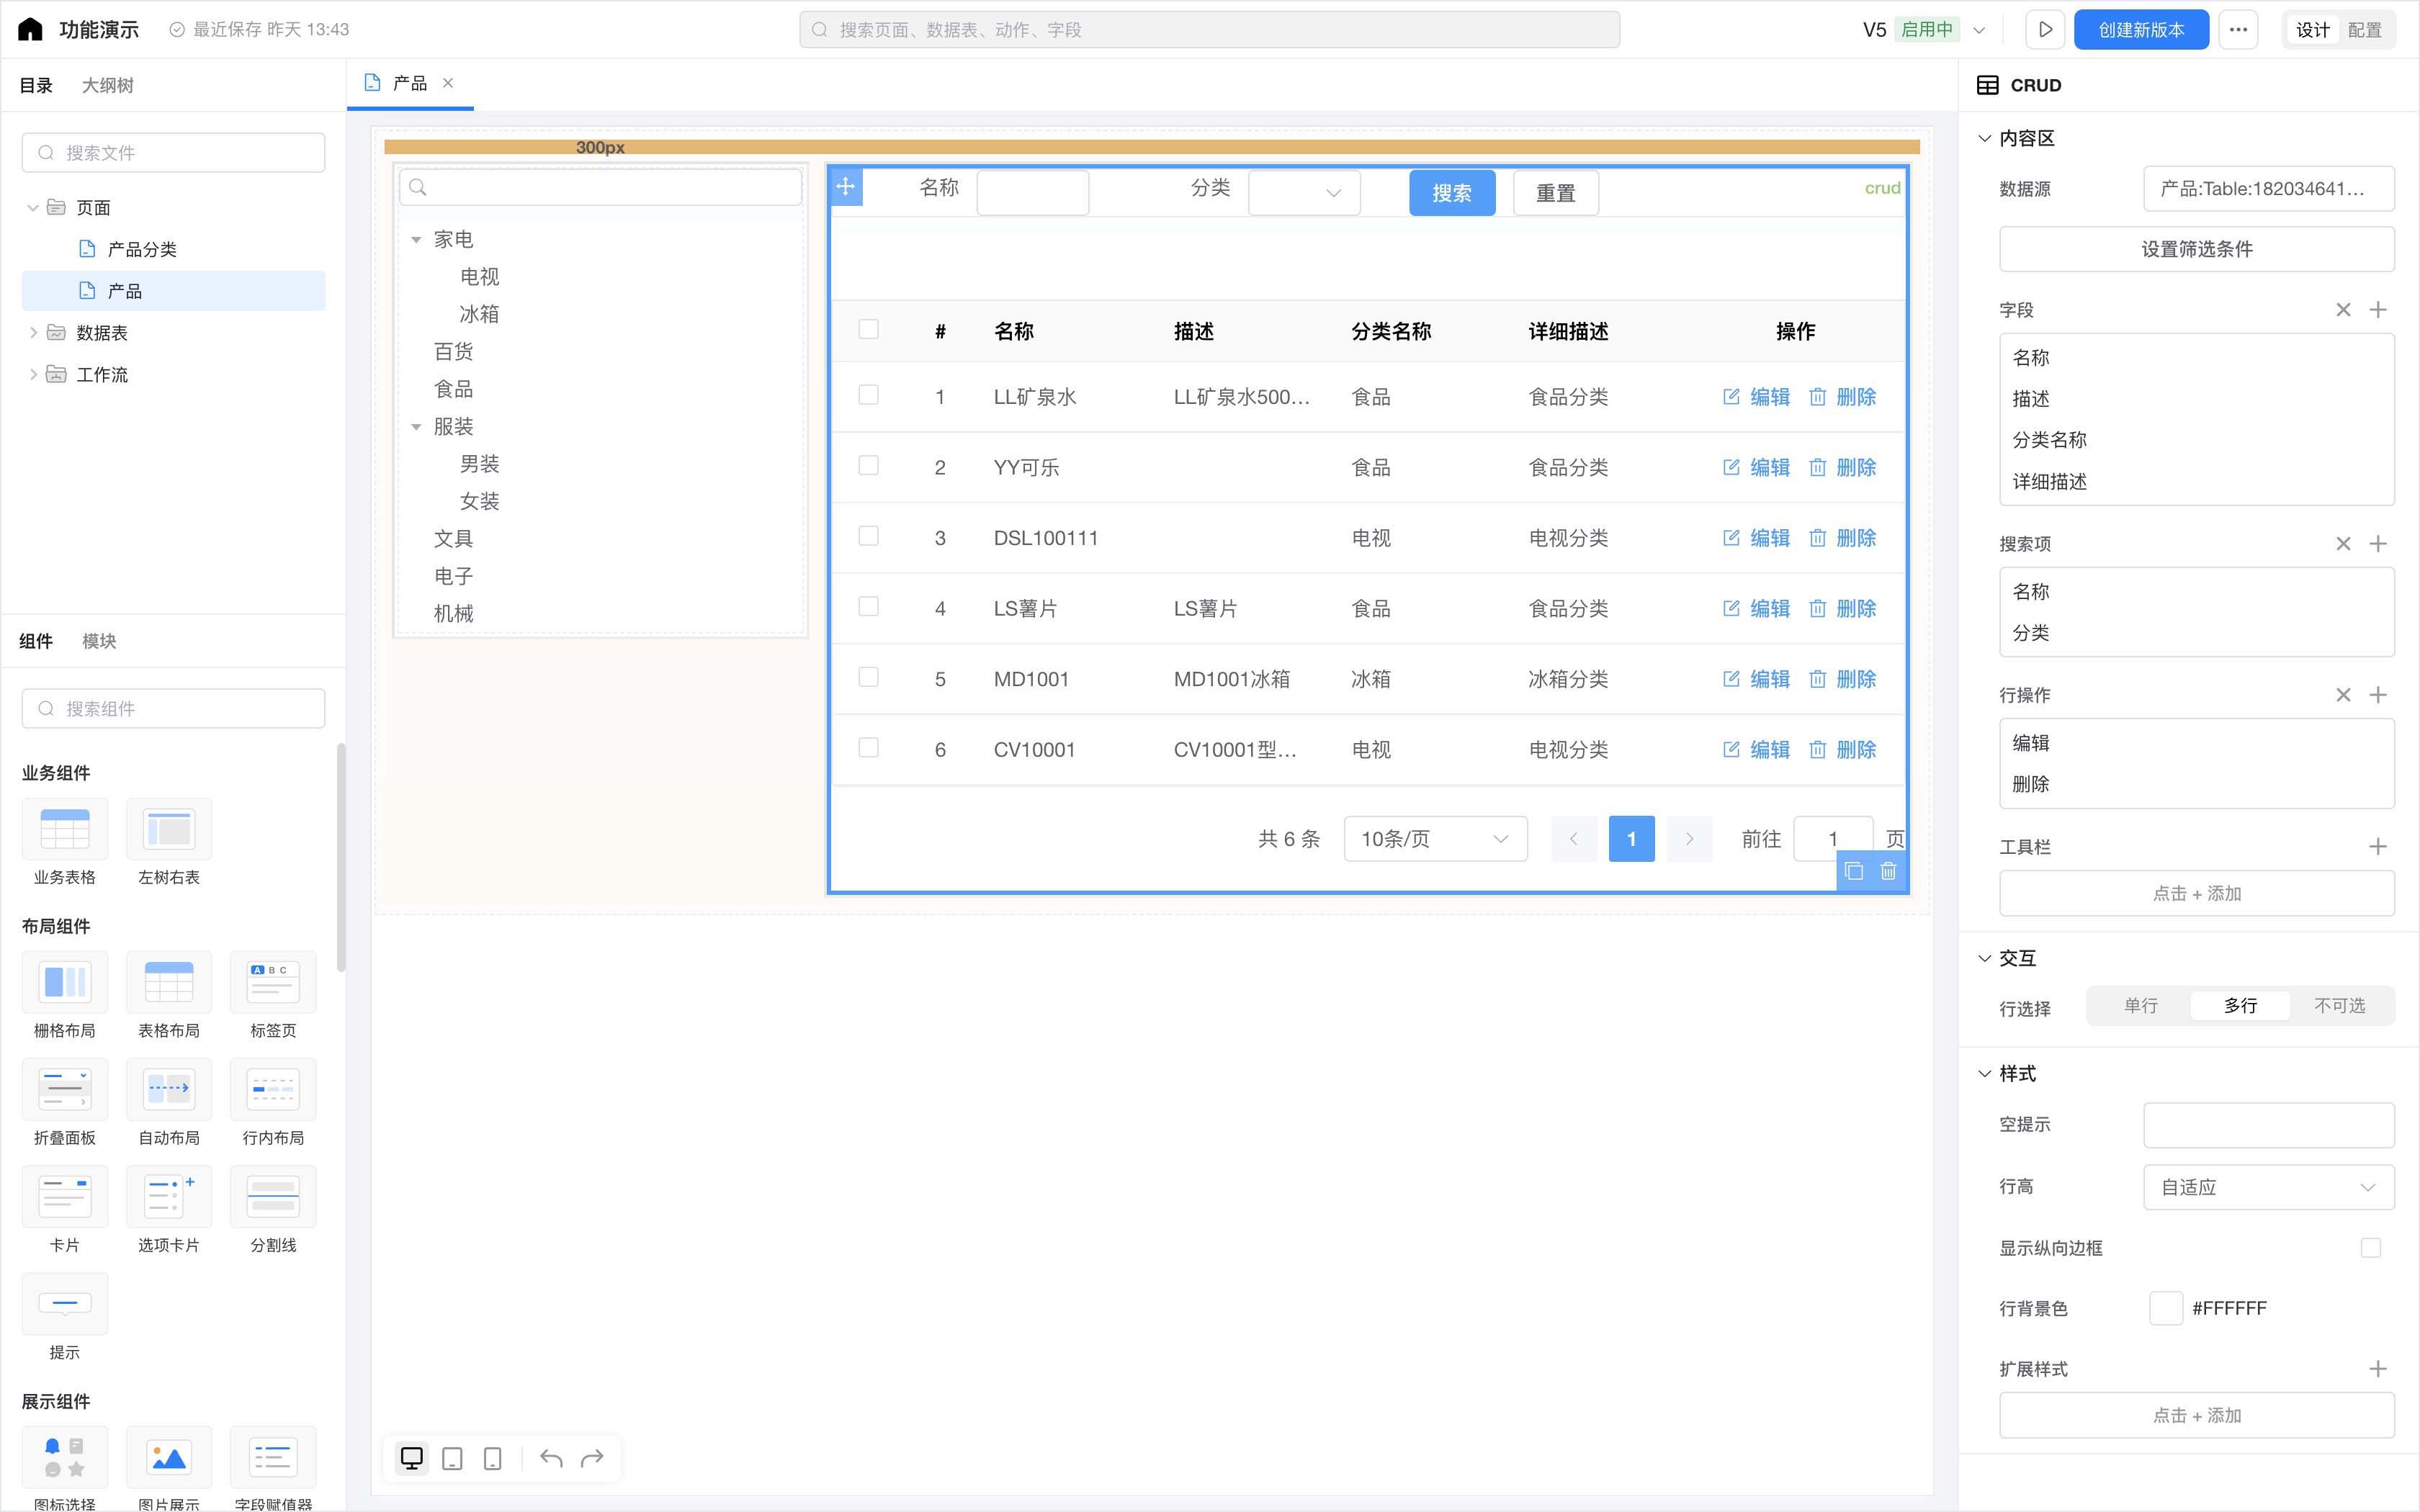
Task: Click the 搜索 button in CRUD
Action: click(1452, 193)
